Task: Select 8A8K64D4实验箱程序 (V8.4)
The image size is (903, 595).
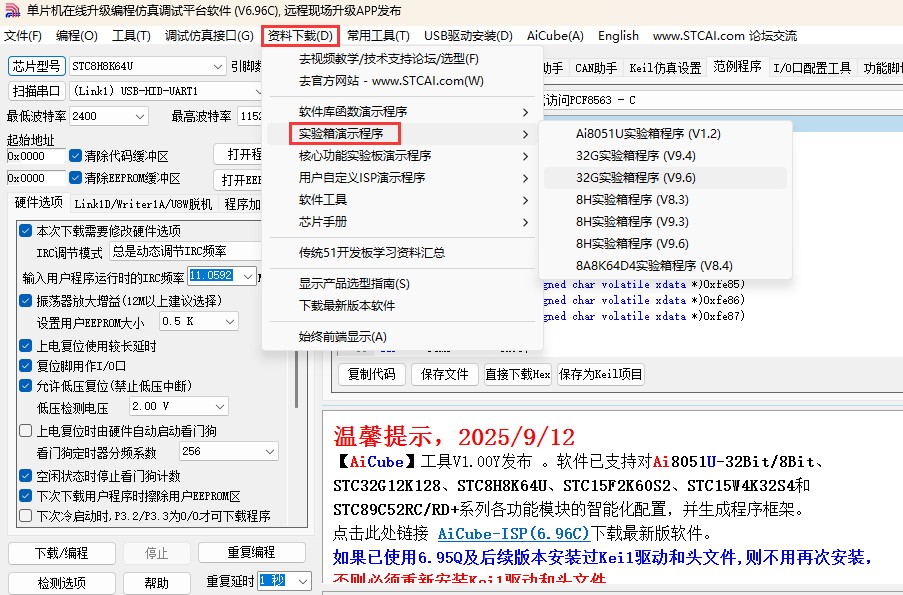Action: (665, 266)
